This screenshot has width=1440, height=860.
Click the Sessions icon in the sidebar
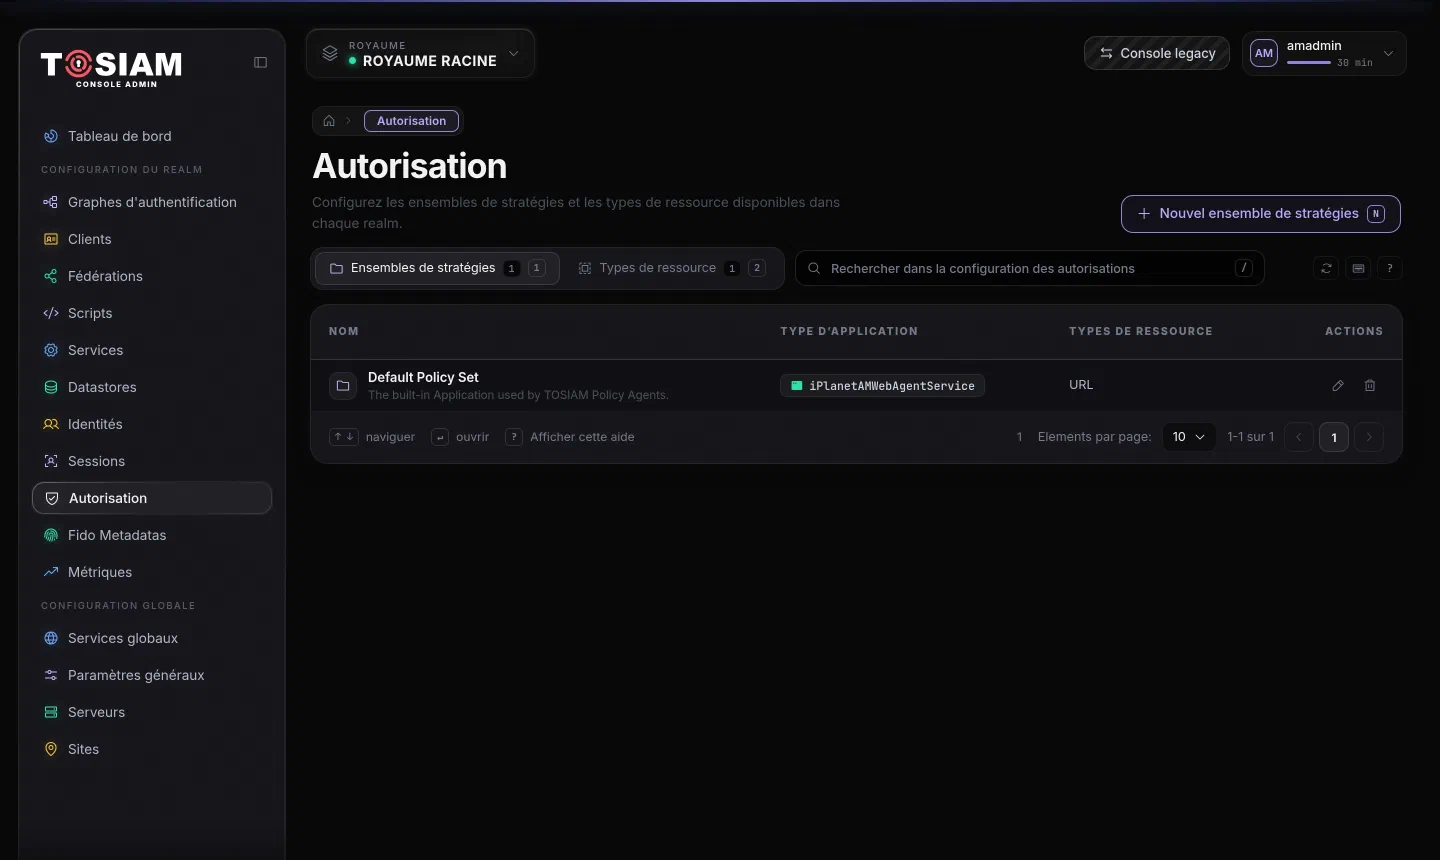(51, 461)
